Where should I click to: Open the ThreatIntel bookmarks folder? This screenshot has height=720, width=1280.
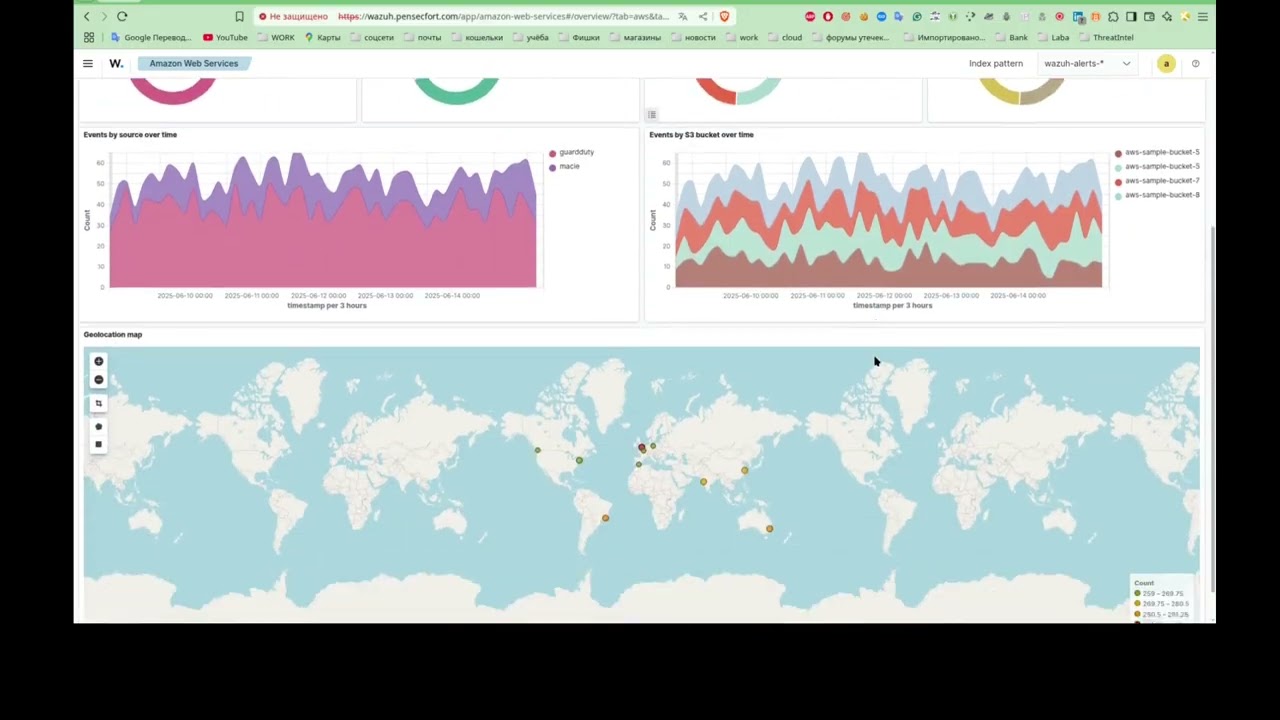[x=1105, y=37]
